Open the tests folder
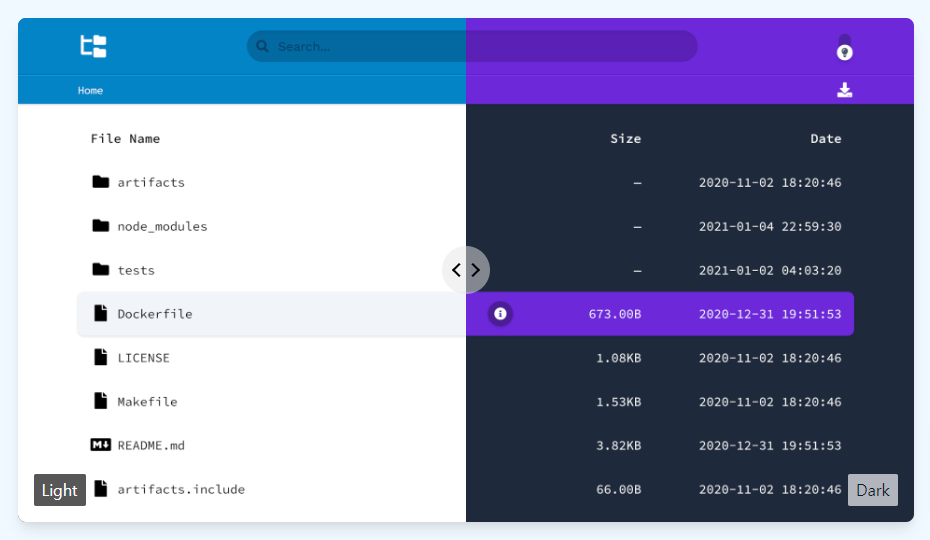The image size is (930, 540). [136, 270]
